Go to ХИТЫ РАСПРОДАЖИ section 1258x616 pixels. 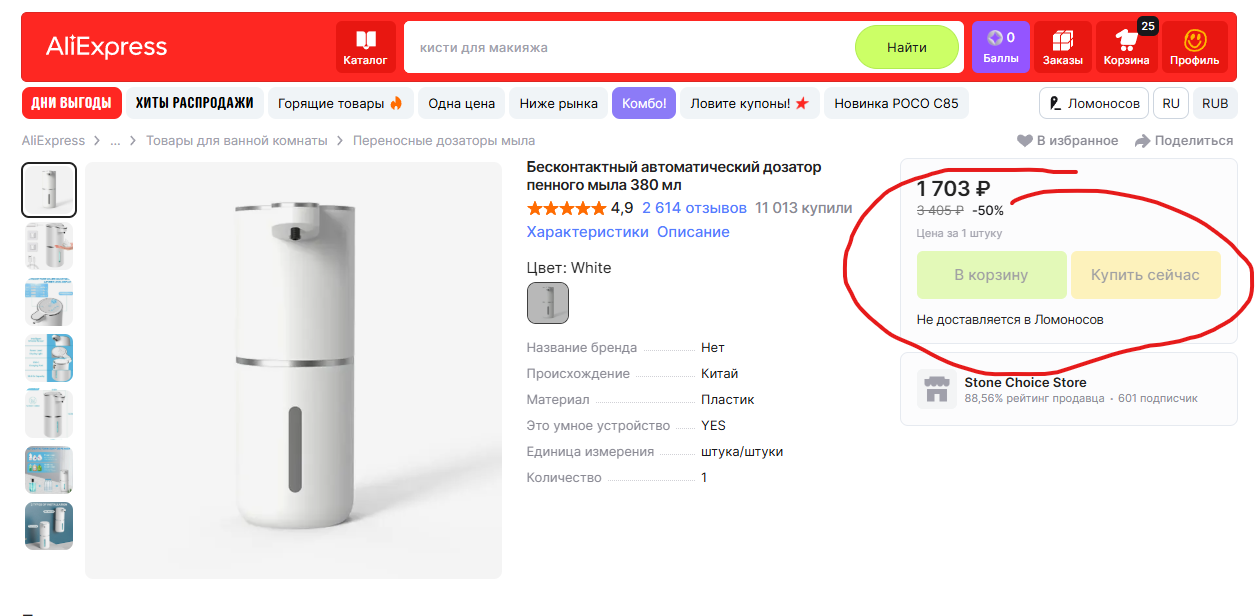195,103
